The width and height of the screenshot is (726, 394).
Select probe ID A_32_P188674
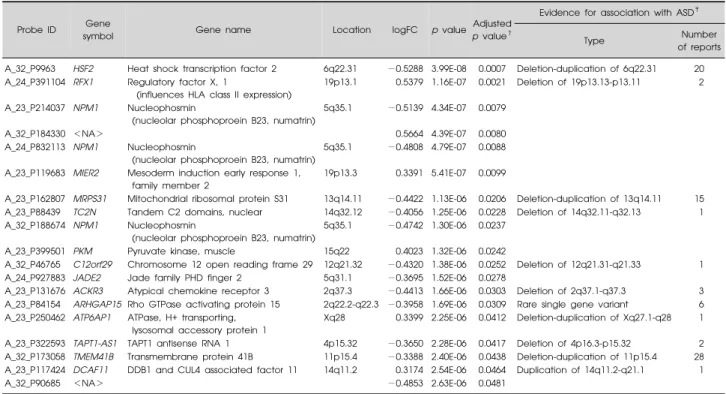35,225
